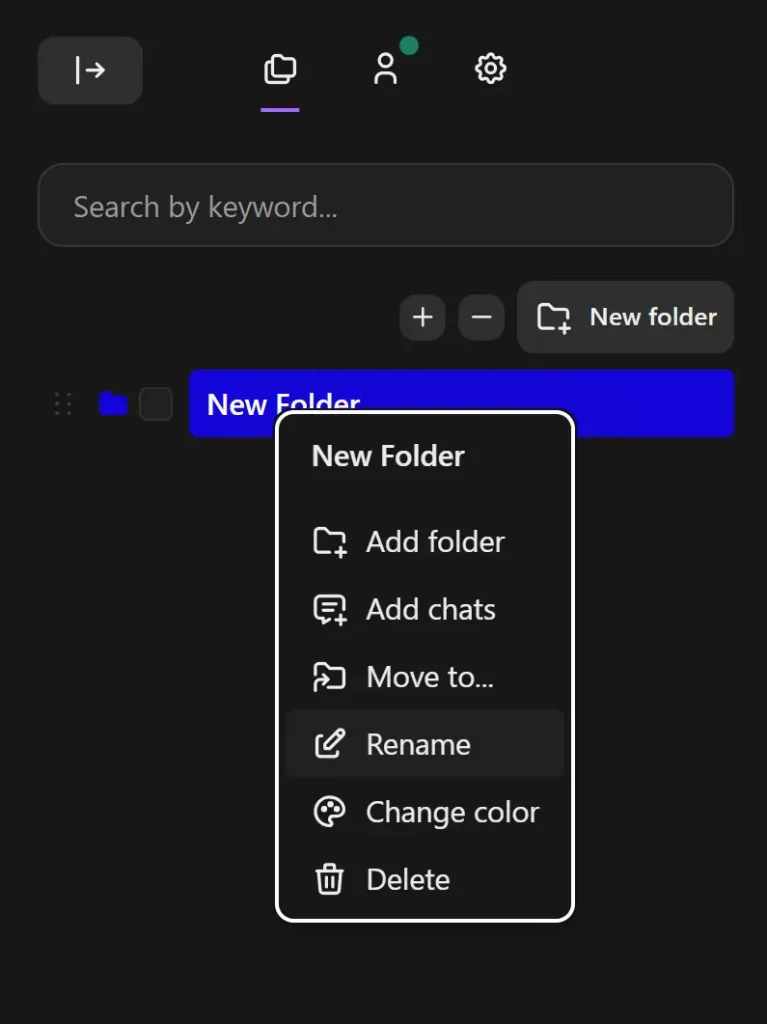Screen dimensions: 767x1024
Task: Check the checkbox beside New Folder
Action: click(155, 403)
